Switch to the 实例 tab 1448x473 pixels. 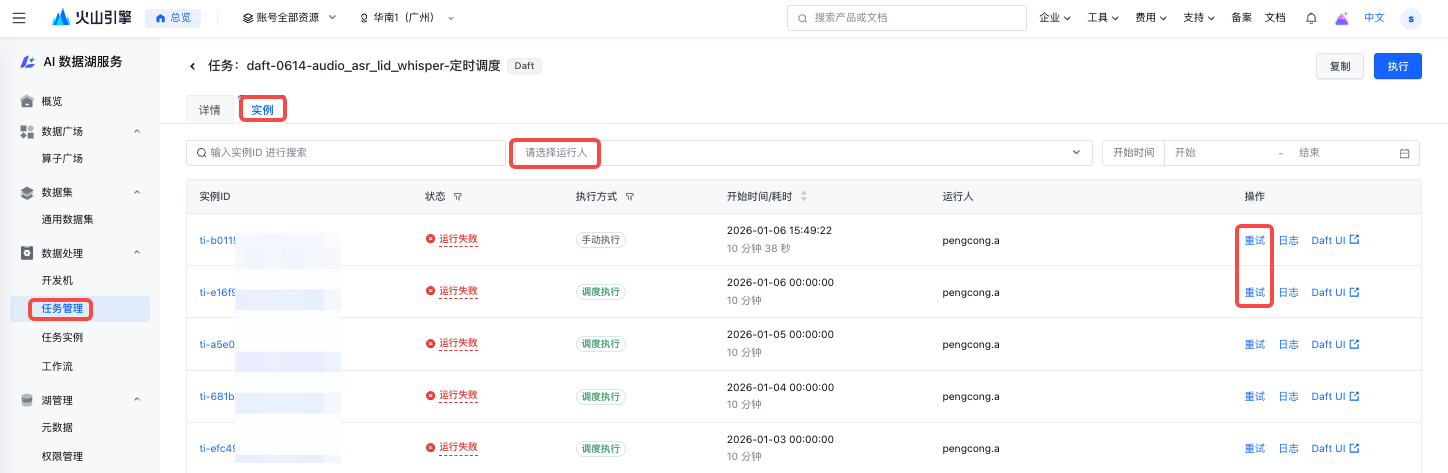click(x=262, y=110)
